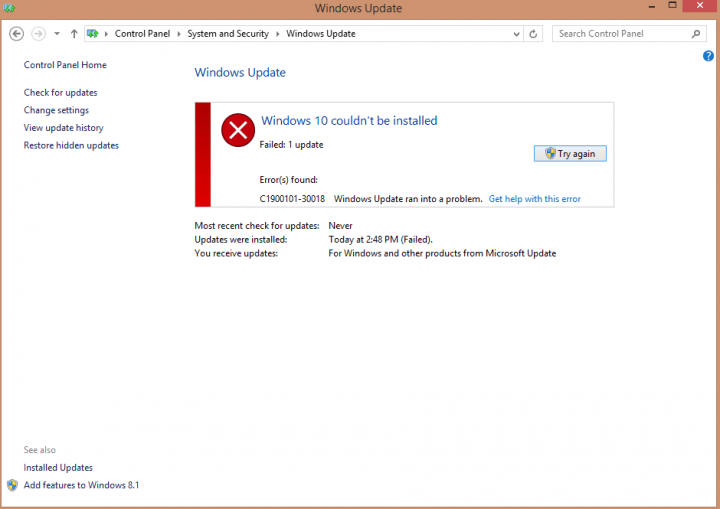The width and height of the screenshot is (720, 509).
Task: Select Control Panel breadcrumb
Action: pos(142,34)
